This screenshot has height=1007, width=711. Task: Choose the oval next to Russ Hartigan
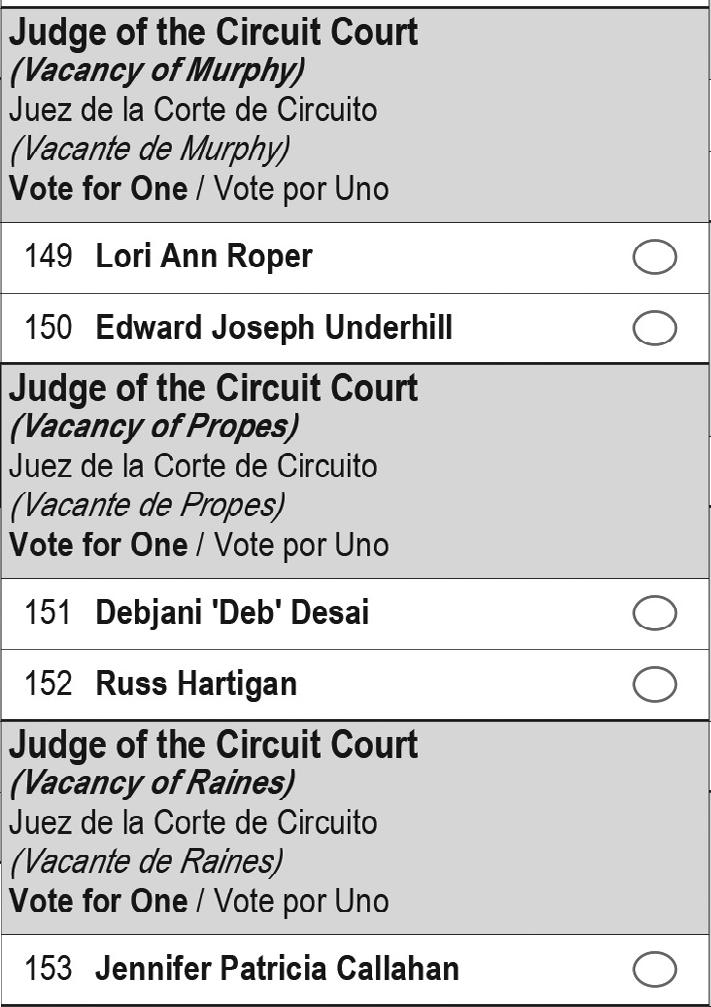pos(654,685)
